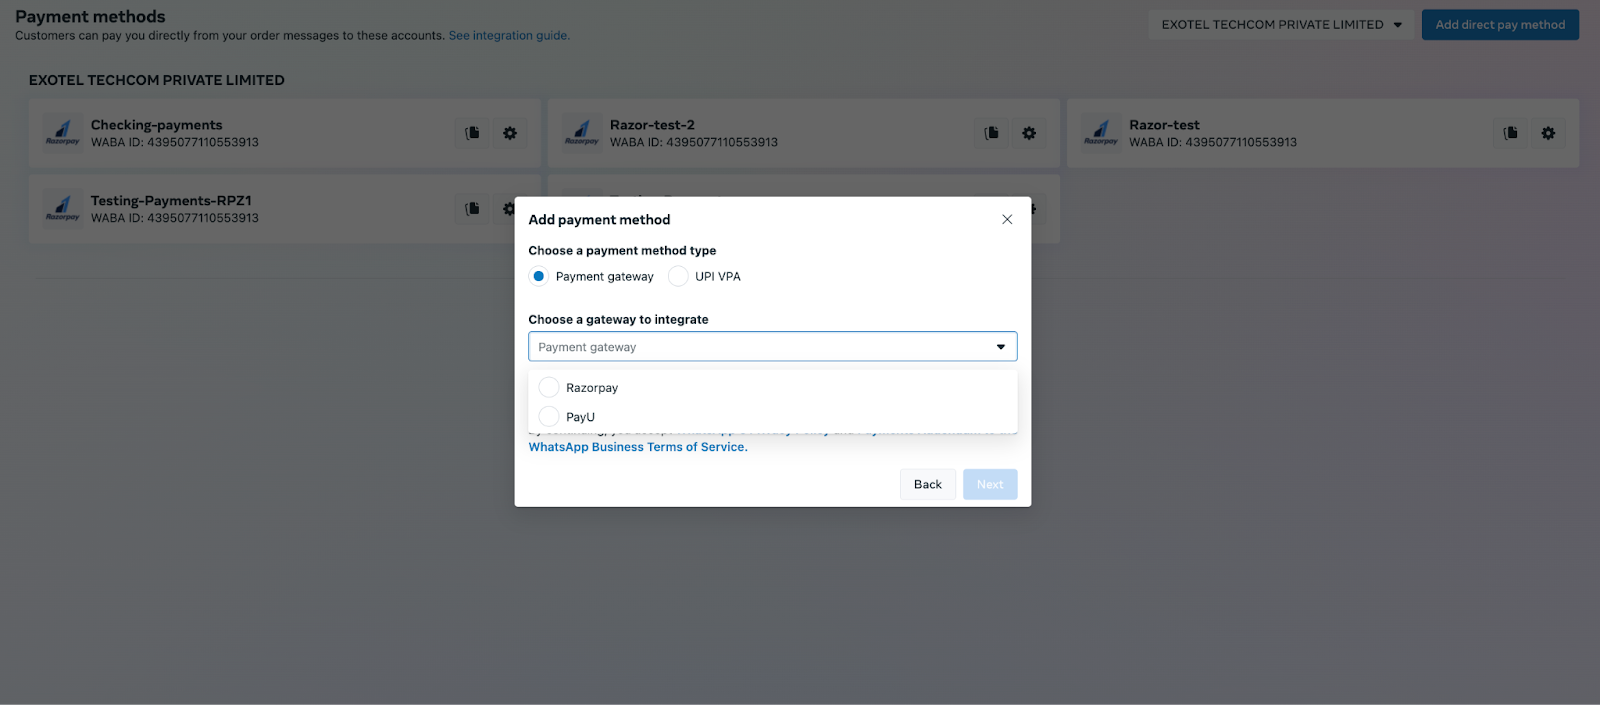Click the Checking-payments card title
The image size is (1600, 705).
[157, 125]
